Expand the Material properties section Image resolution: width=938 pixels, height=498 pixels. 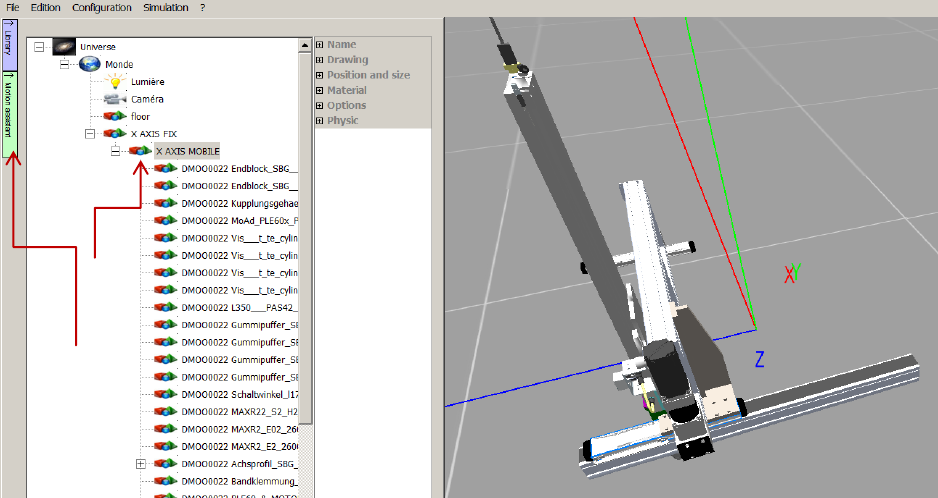click(x=320, y=90)
